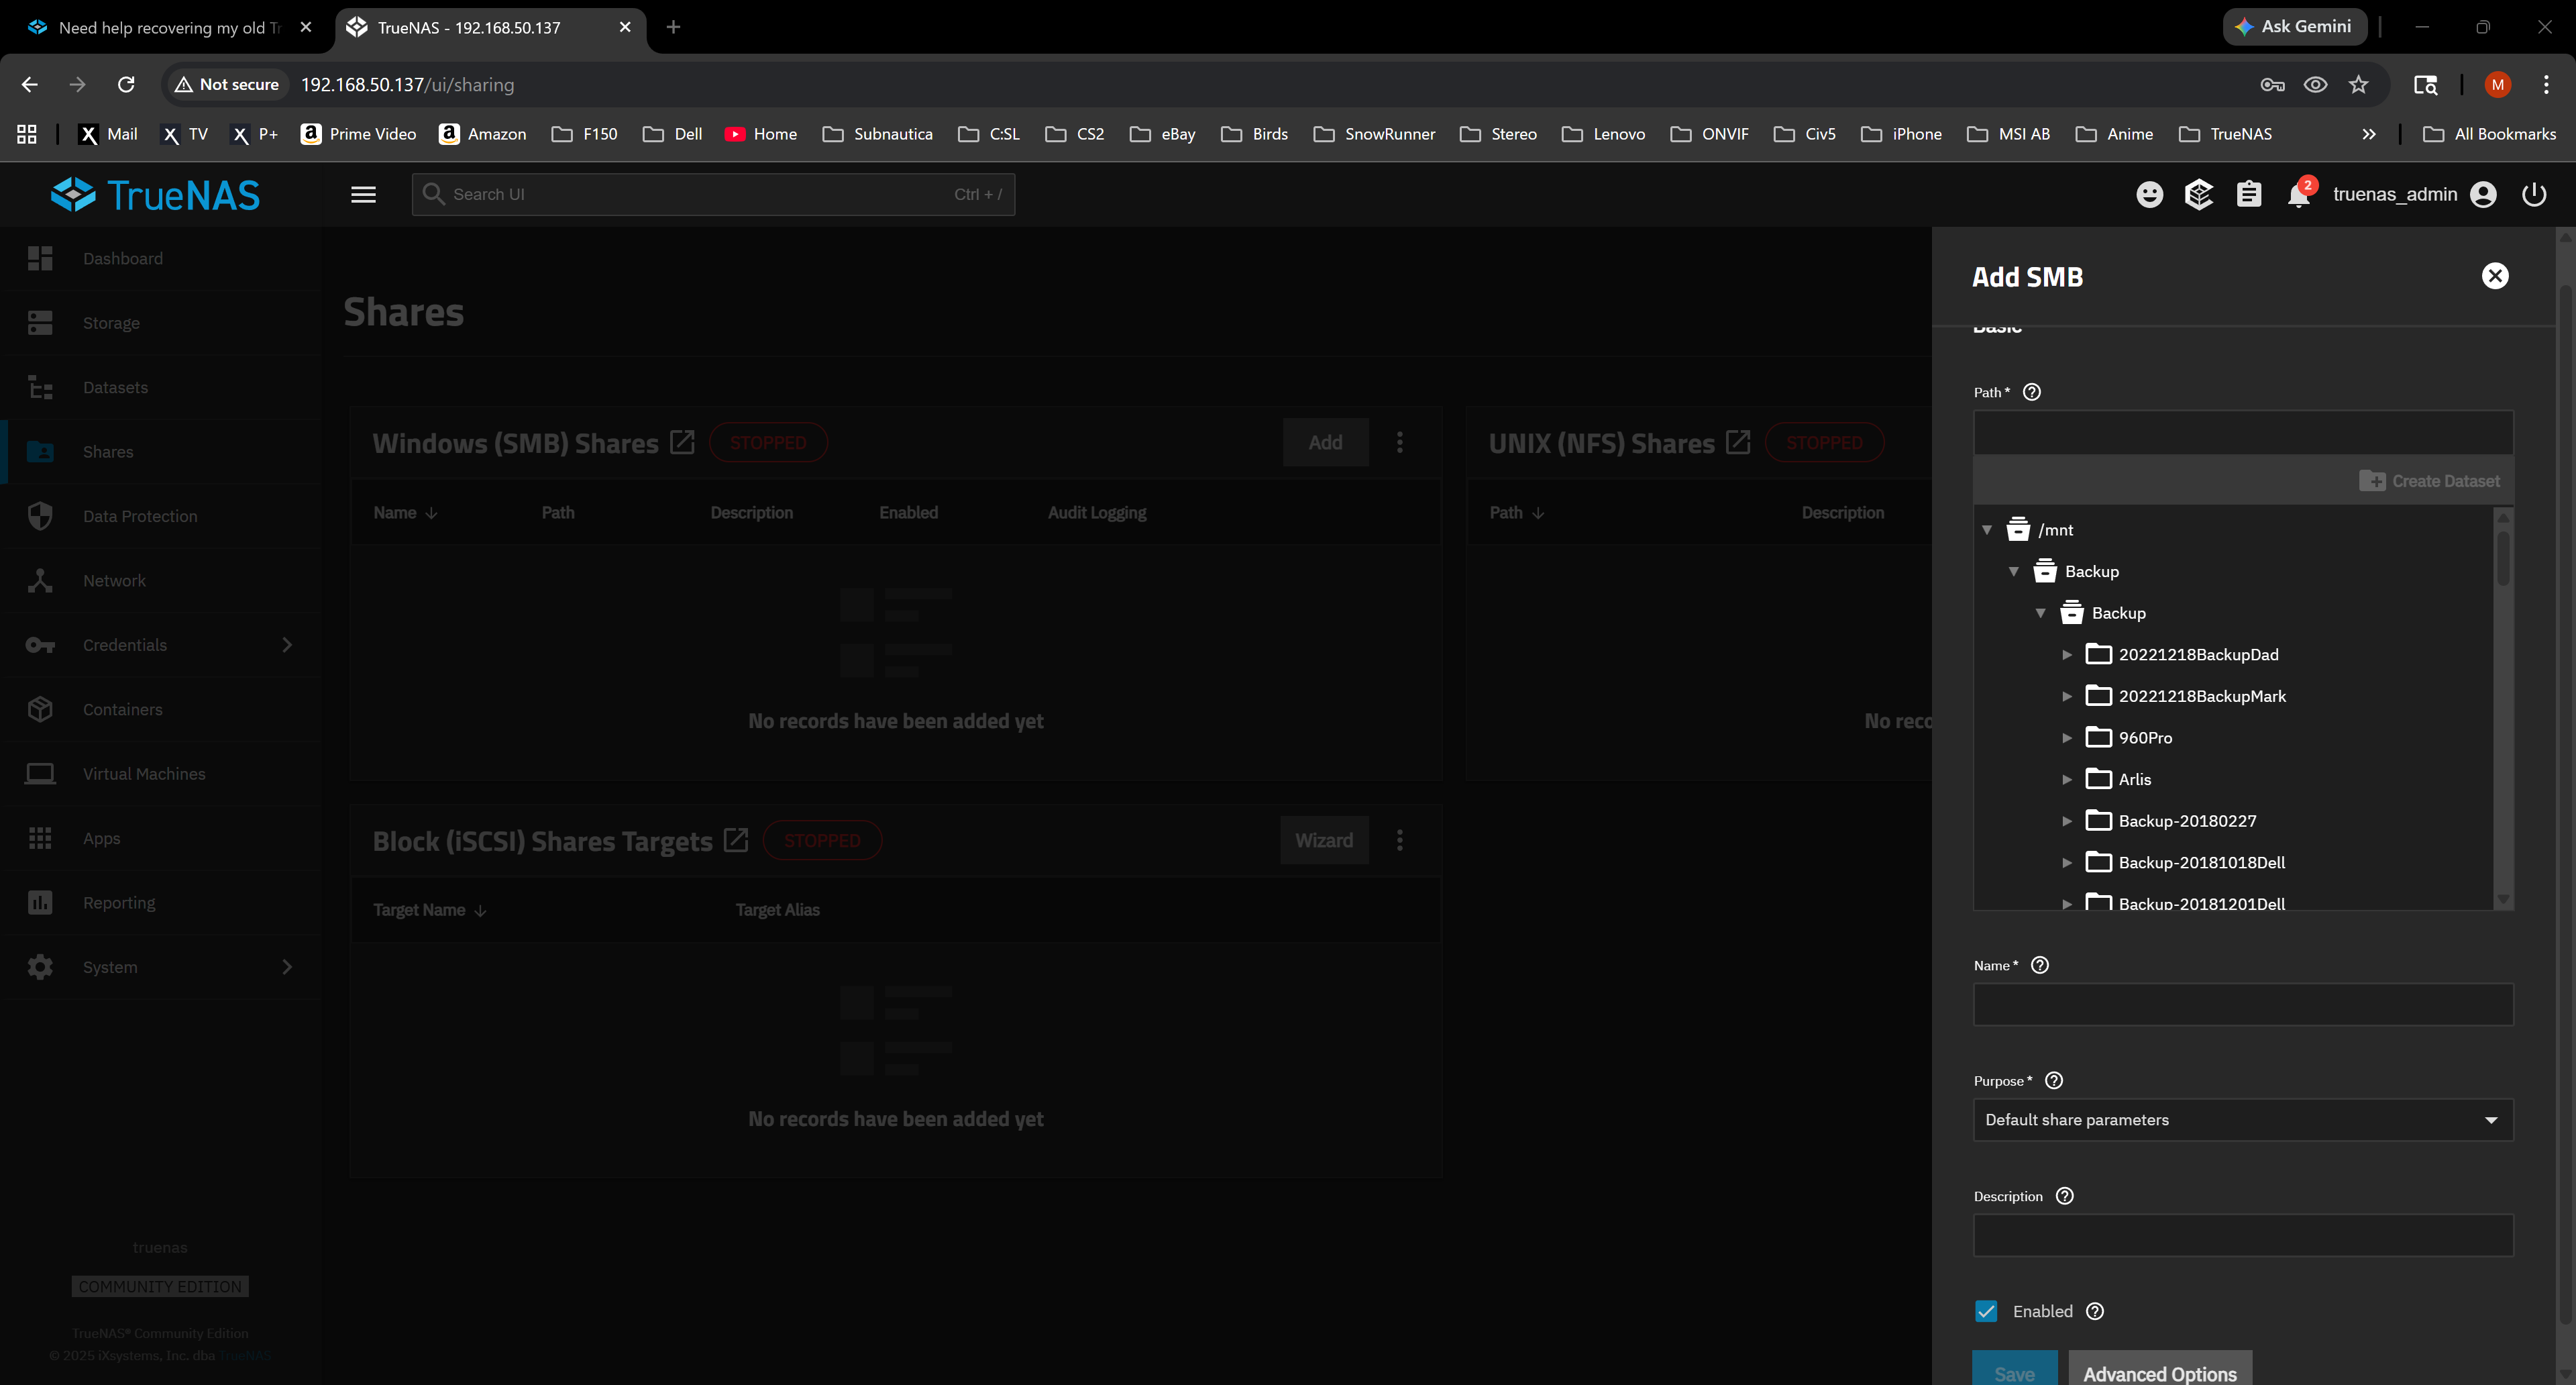Open the Enabled help tooltip icon
Viewport: 2576px width, 1385px height.
coord(2094,1311)
